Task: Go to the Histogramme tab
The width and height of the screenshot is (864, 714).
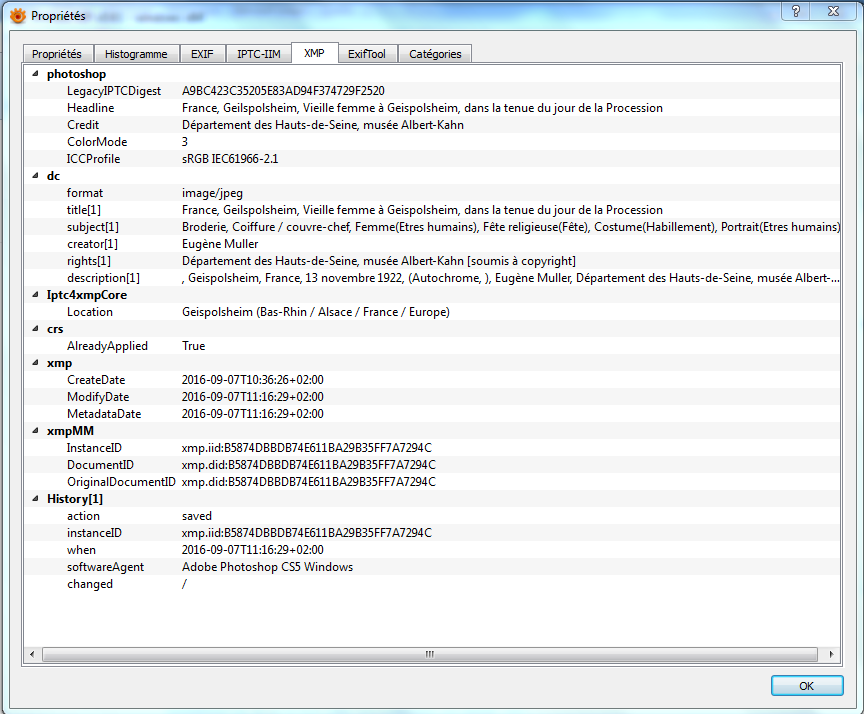Action: (x=136, y=53)
